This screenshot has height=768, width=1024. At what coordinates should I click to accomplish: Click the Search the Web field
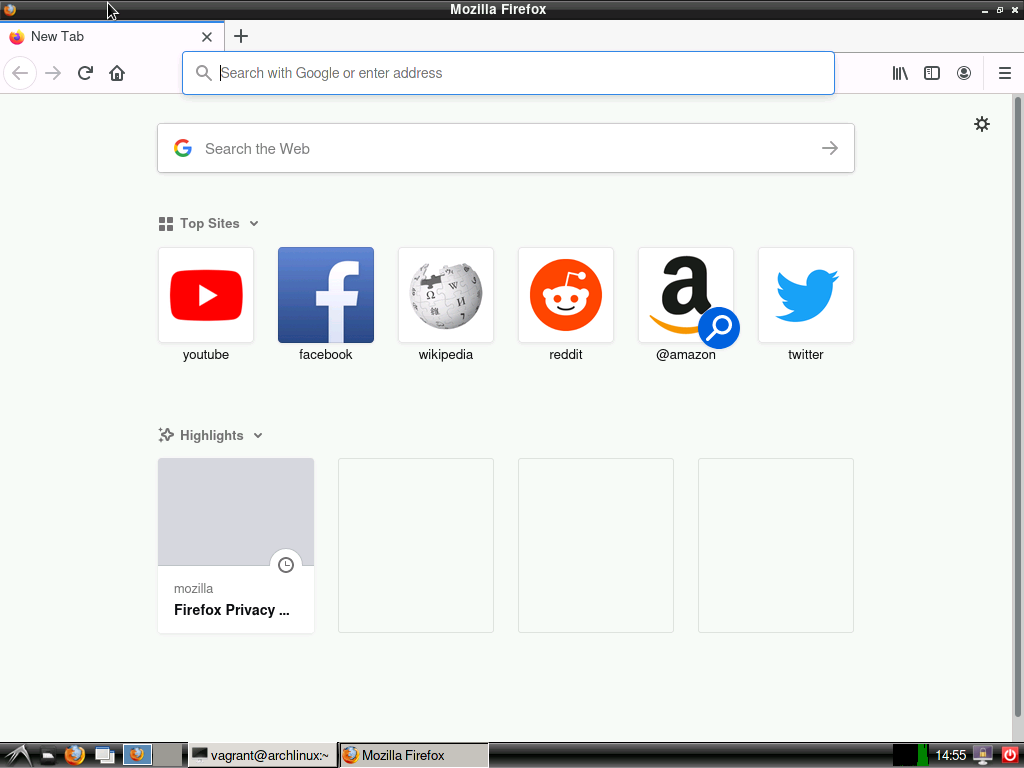[x=505, y=148]
